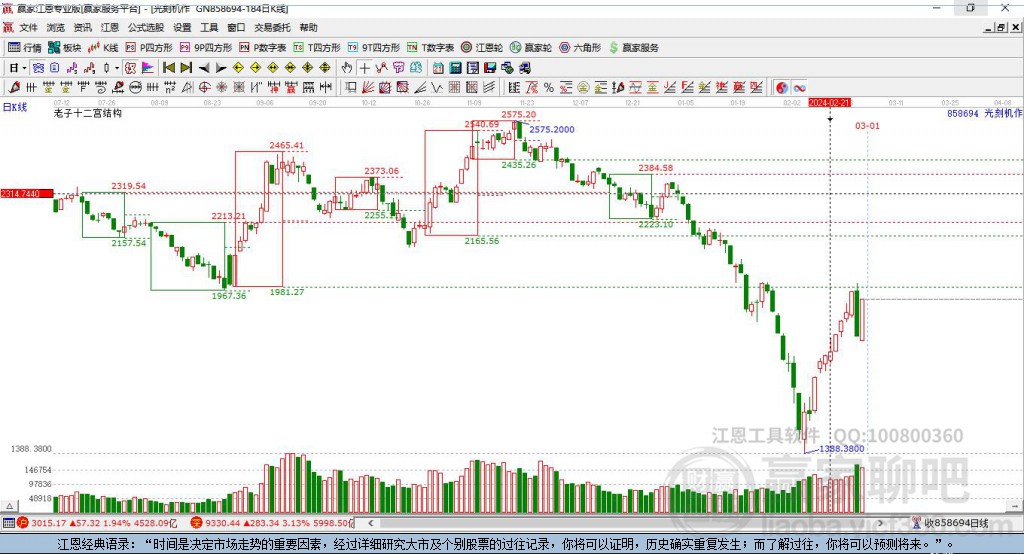Click the 行情 toolbar button
Image resolution: width=1024 pixels, height=554 pixels.
[x=25, y=48]
